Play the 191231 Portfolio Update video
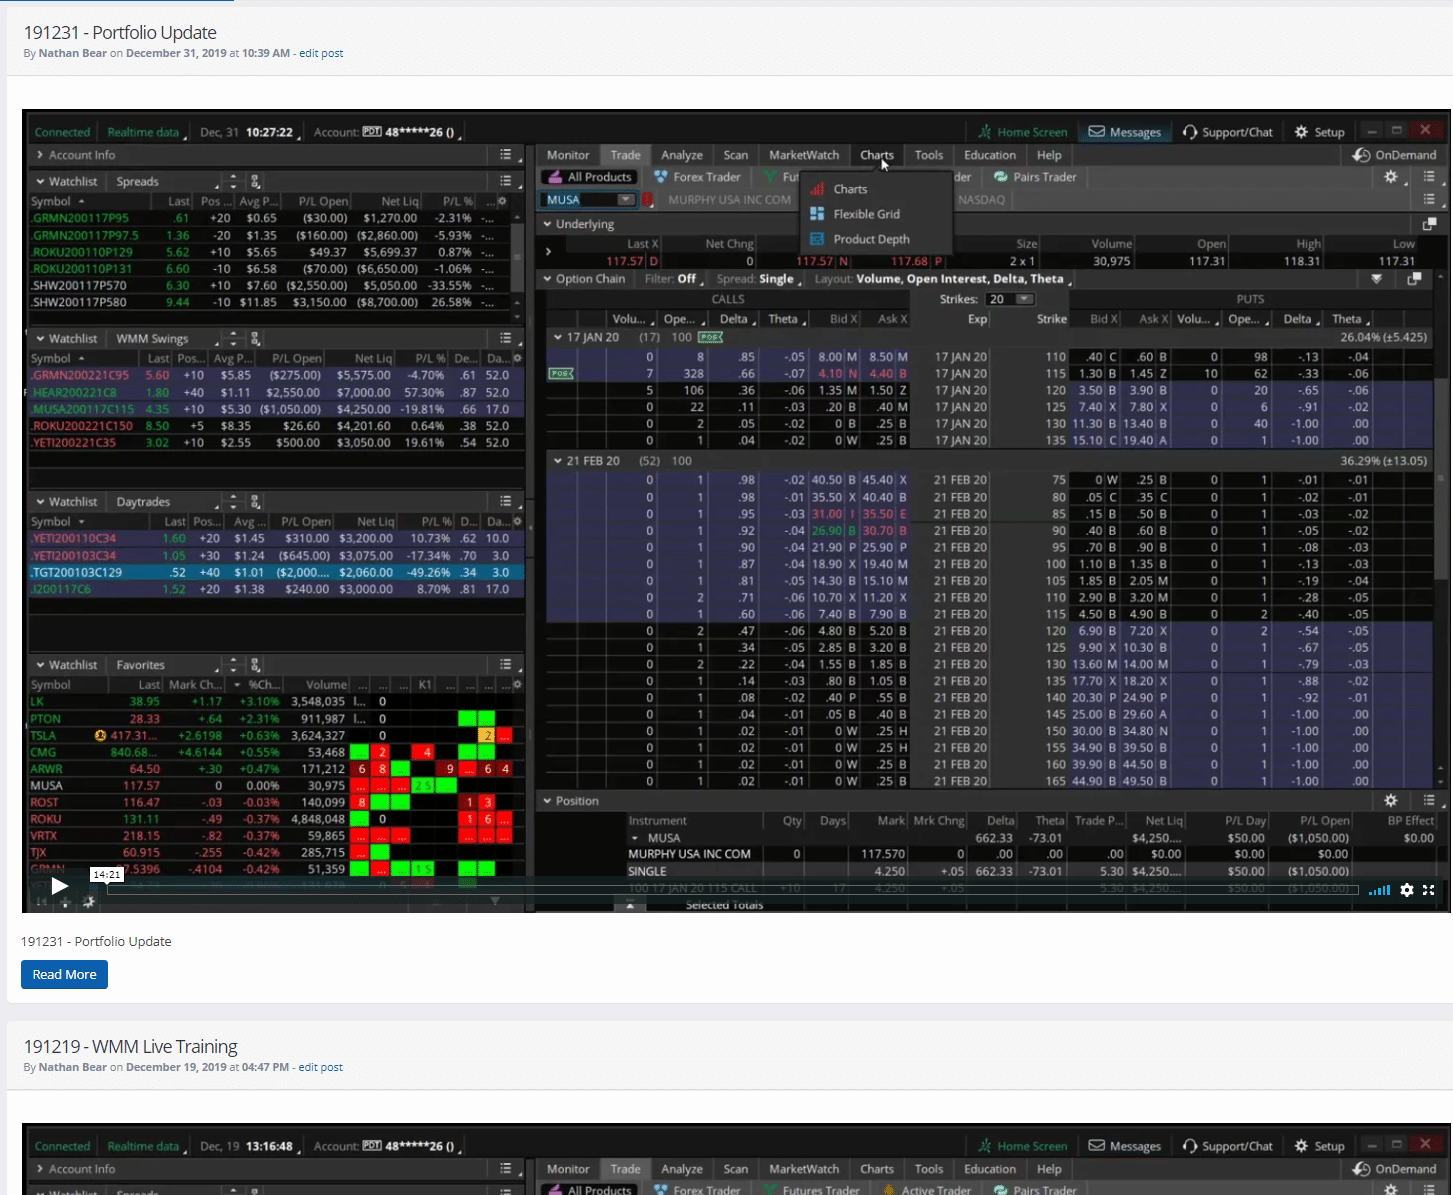1453x1195 pixels. point(59,886)
